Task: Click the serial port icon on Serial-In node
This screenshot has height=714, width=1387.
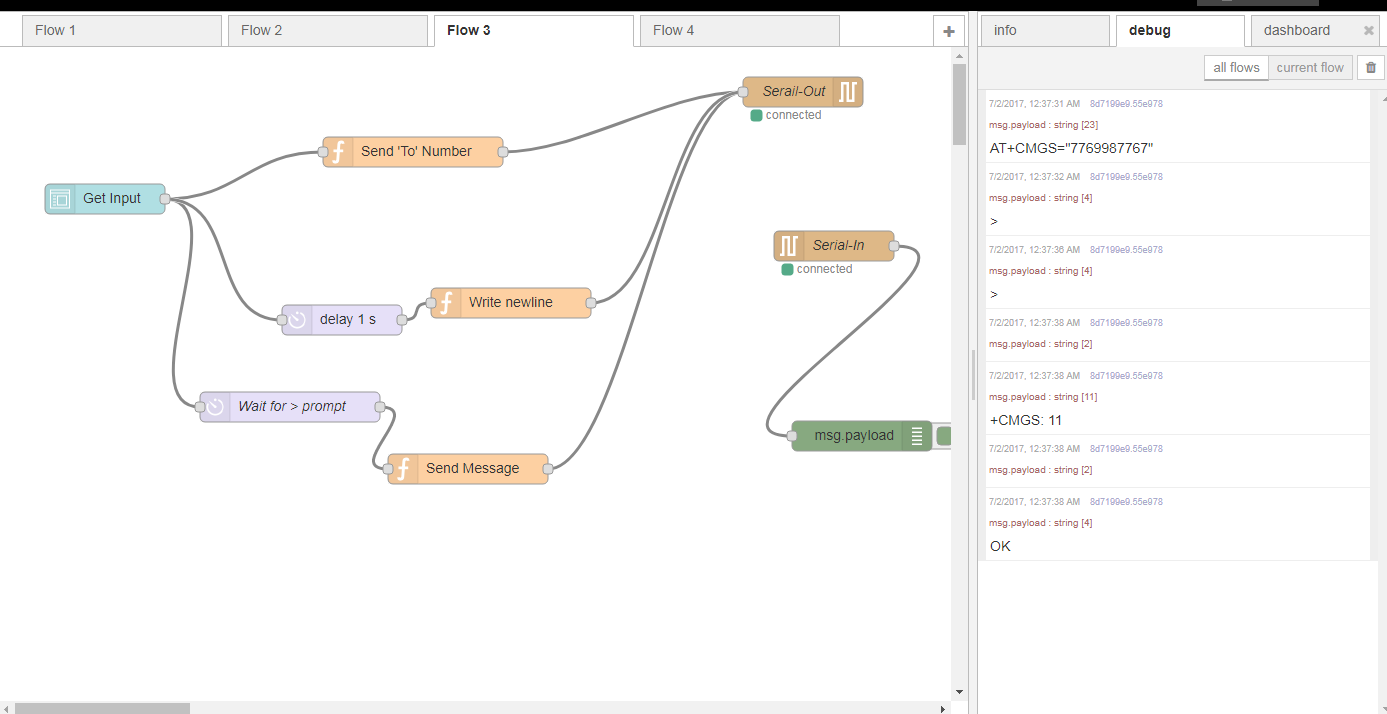Action: click(x=789, y=246)
